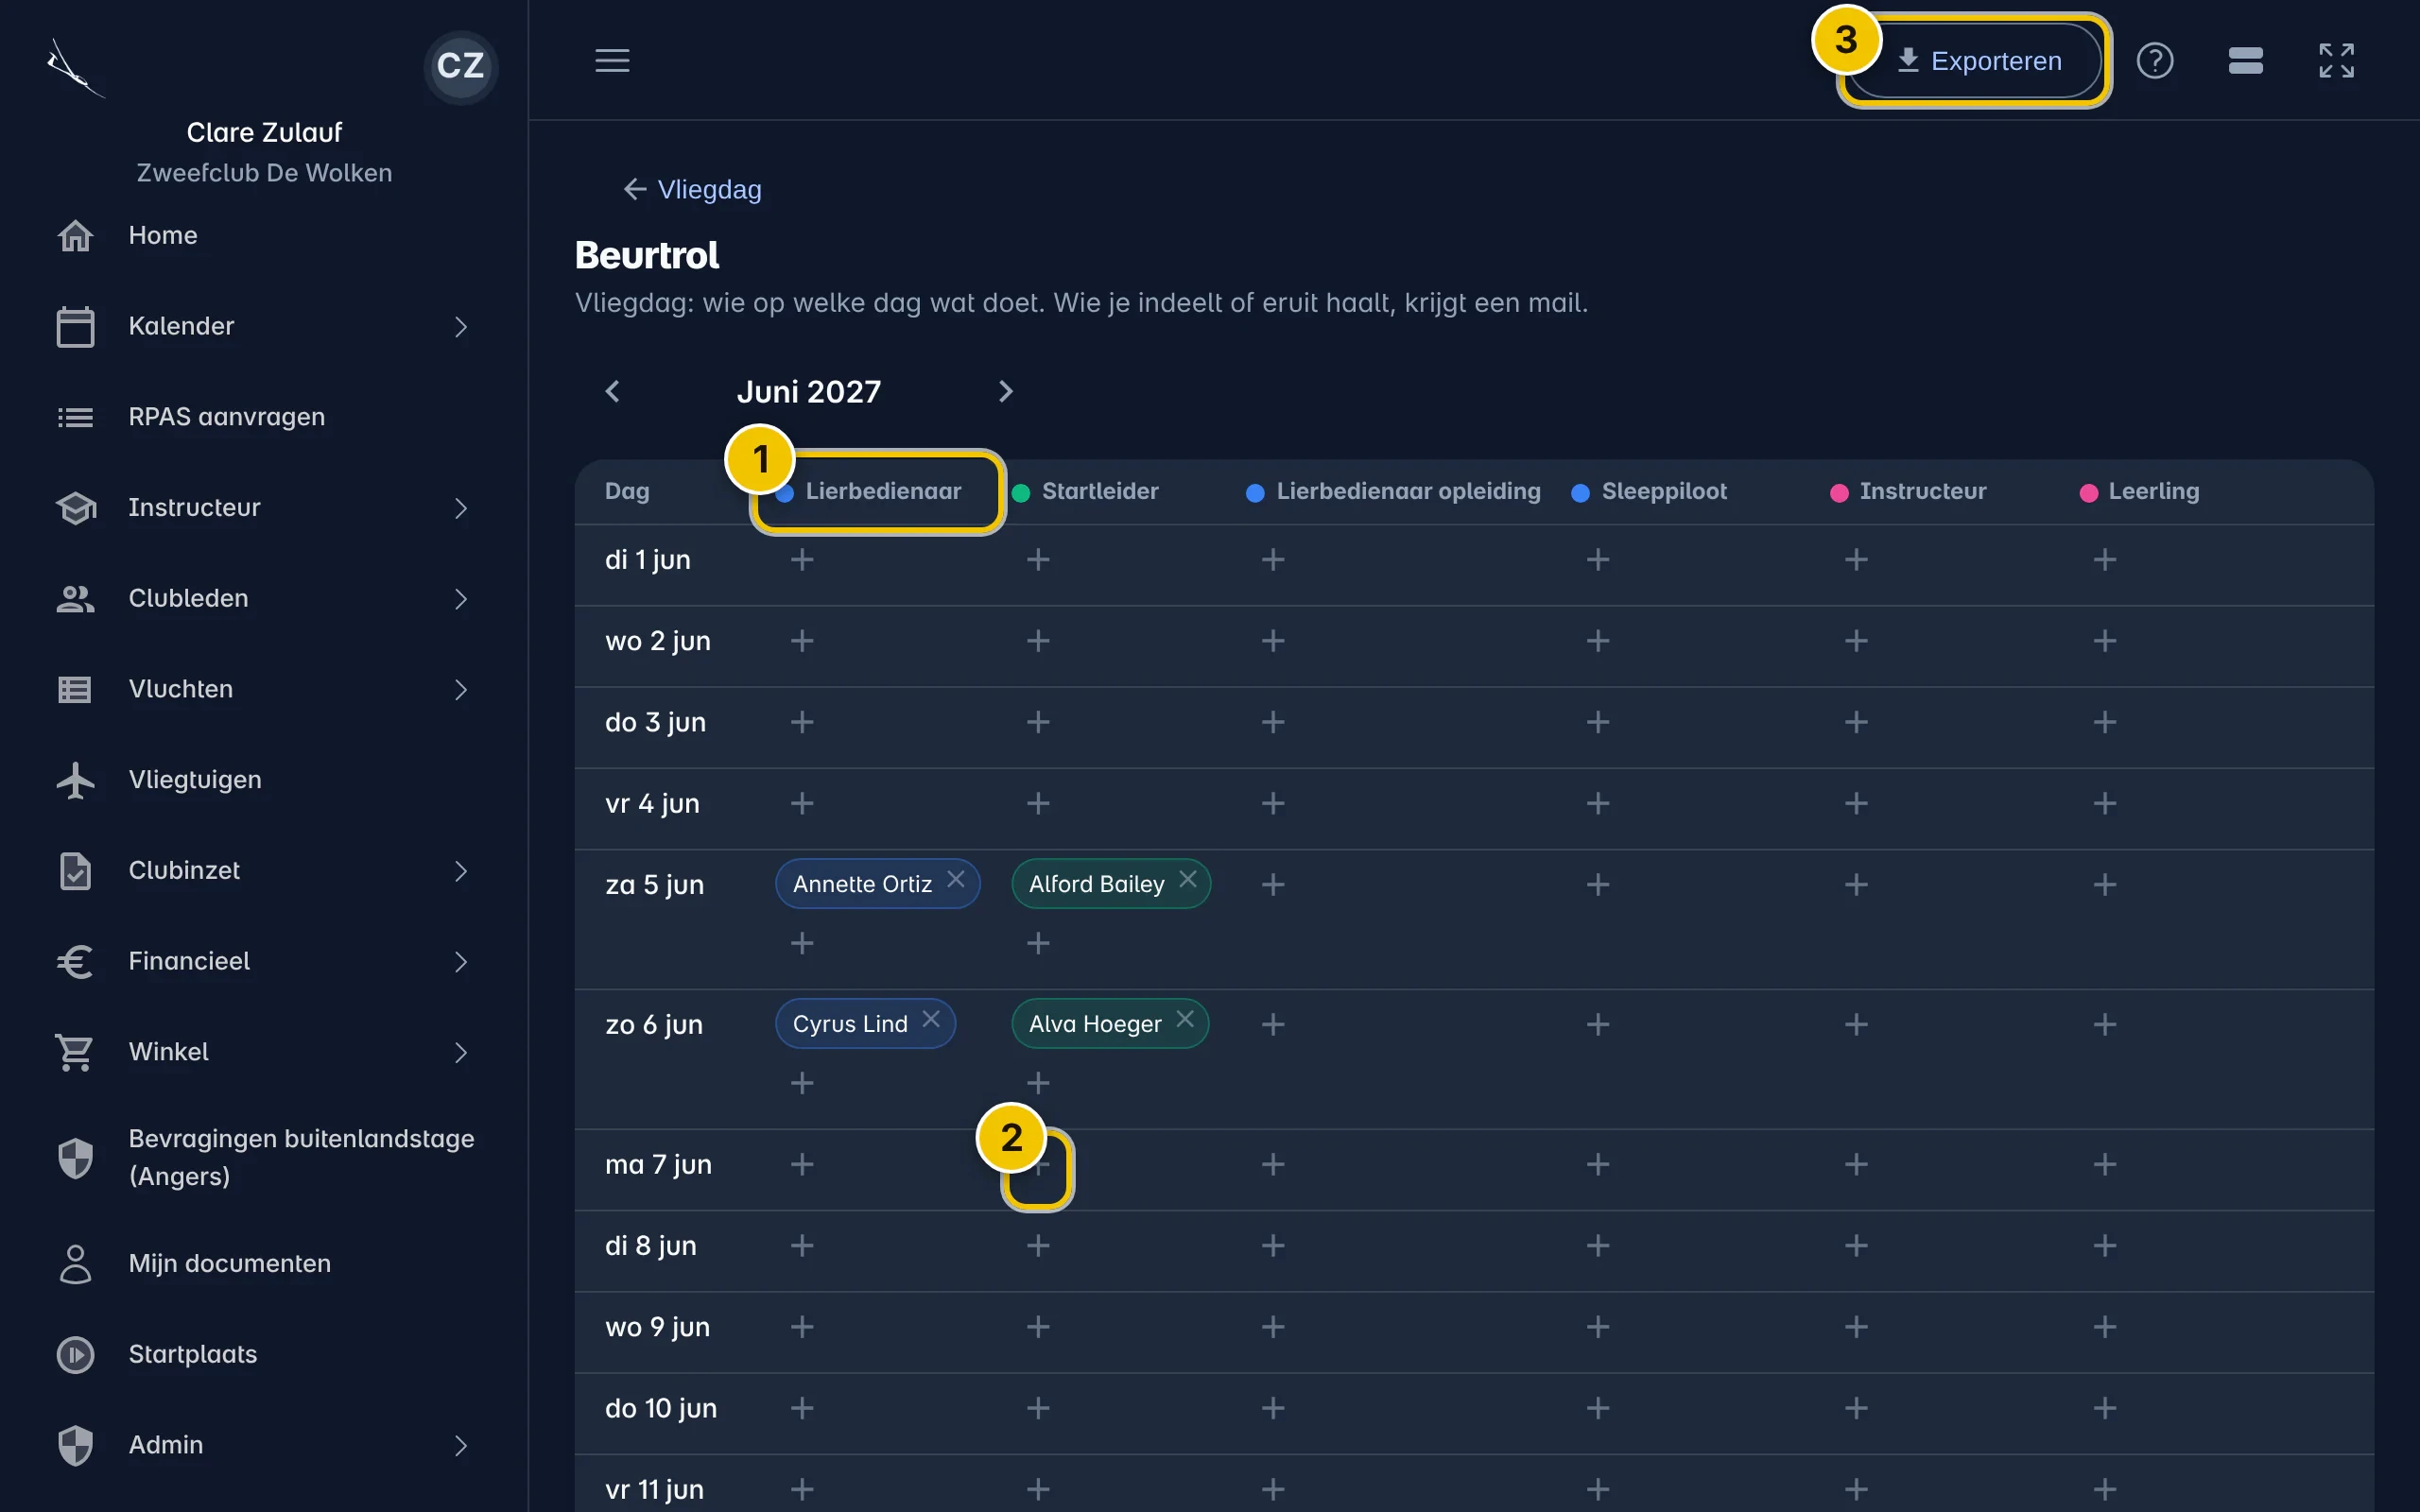Image resolution: width=2420 pixels, height=1512 pixels.
Task: Go to previous month arrow
Action: coord(613,391)
